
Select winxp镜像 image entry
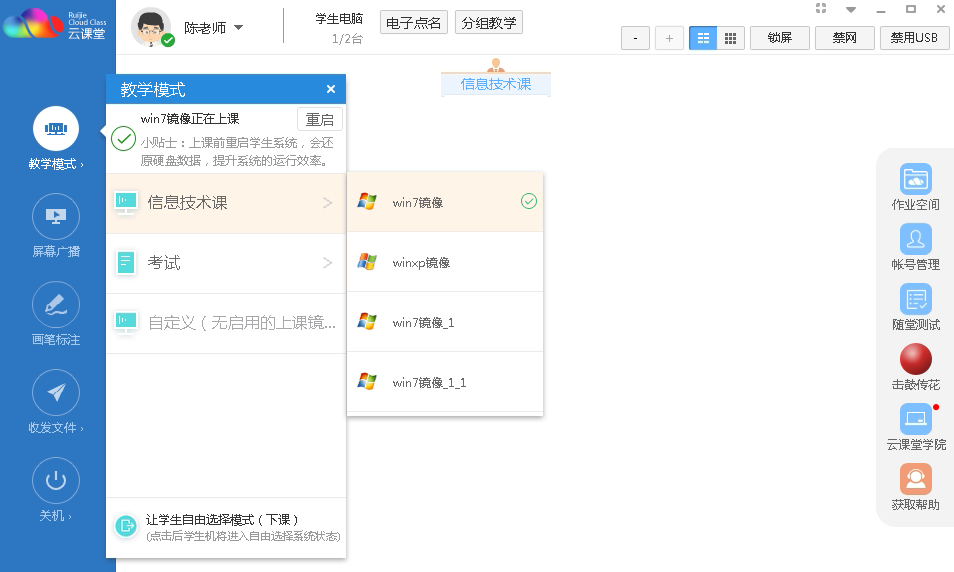444,262
